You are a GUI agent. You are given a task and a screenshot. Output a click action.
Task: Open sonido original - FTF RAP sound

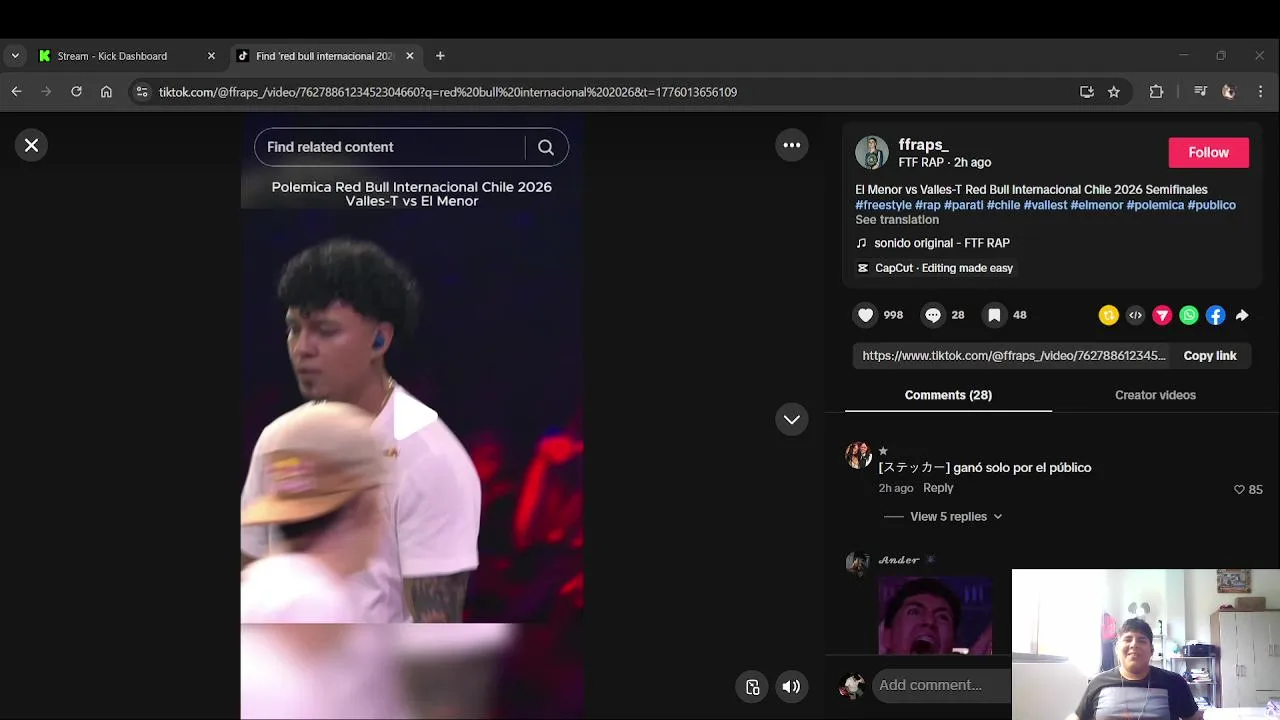pos(941,243)
